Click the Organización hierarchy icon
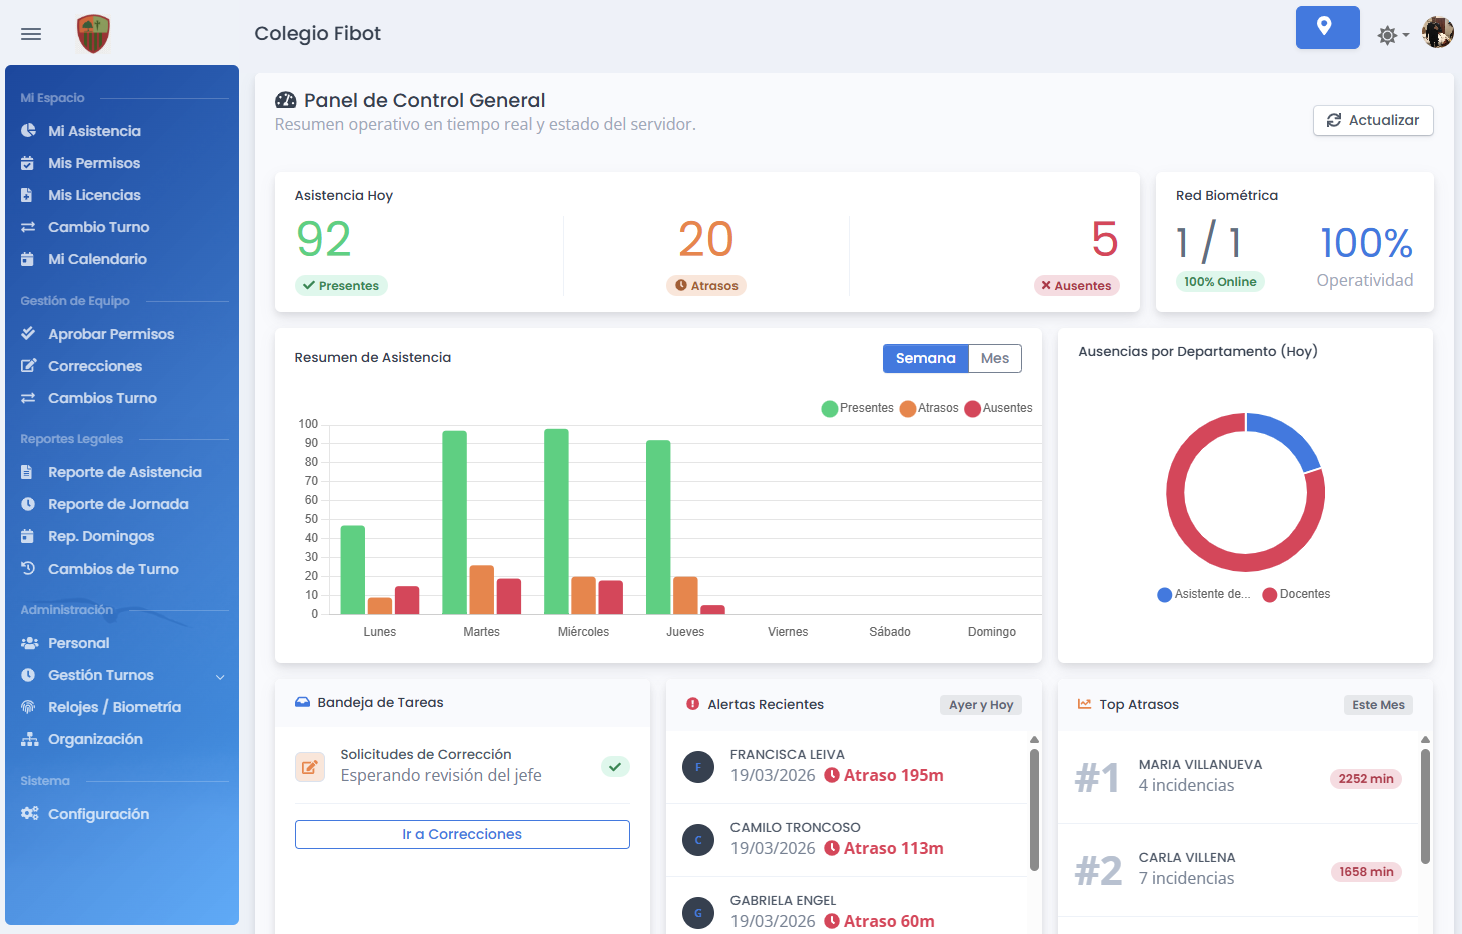This screenshot has height=934, width=1462. 30,739
